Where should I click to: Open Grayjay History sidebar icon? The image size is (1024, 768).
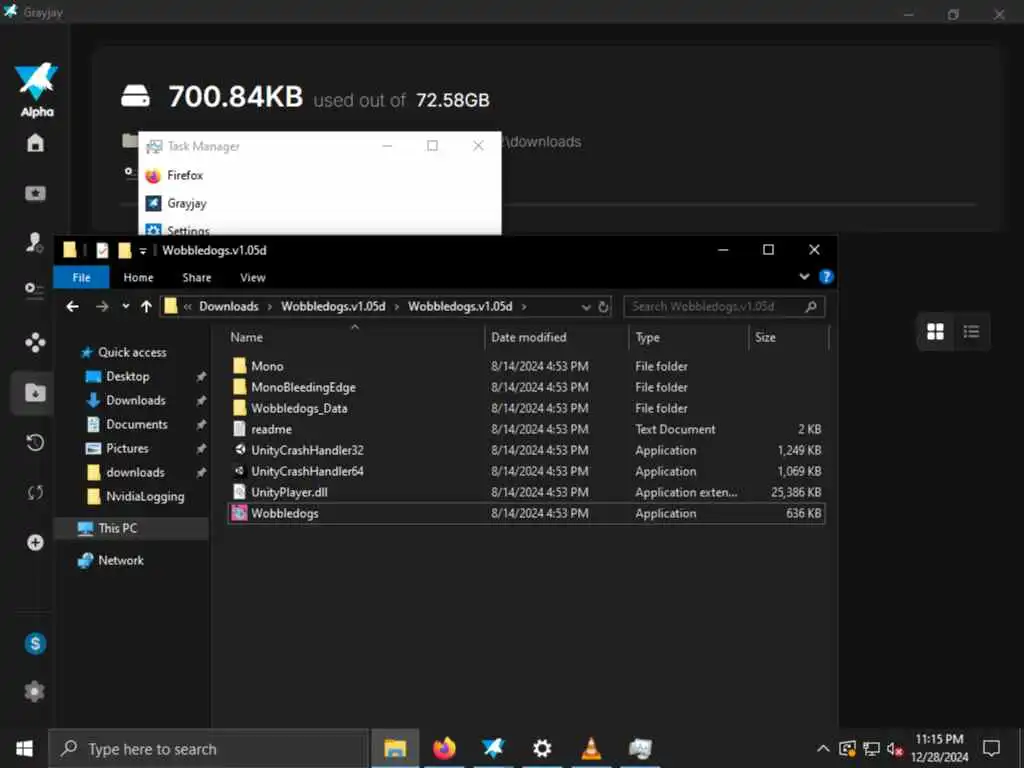pyautogui.click(x=35, y=442)
